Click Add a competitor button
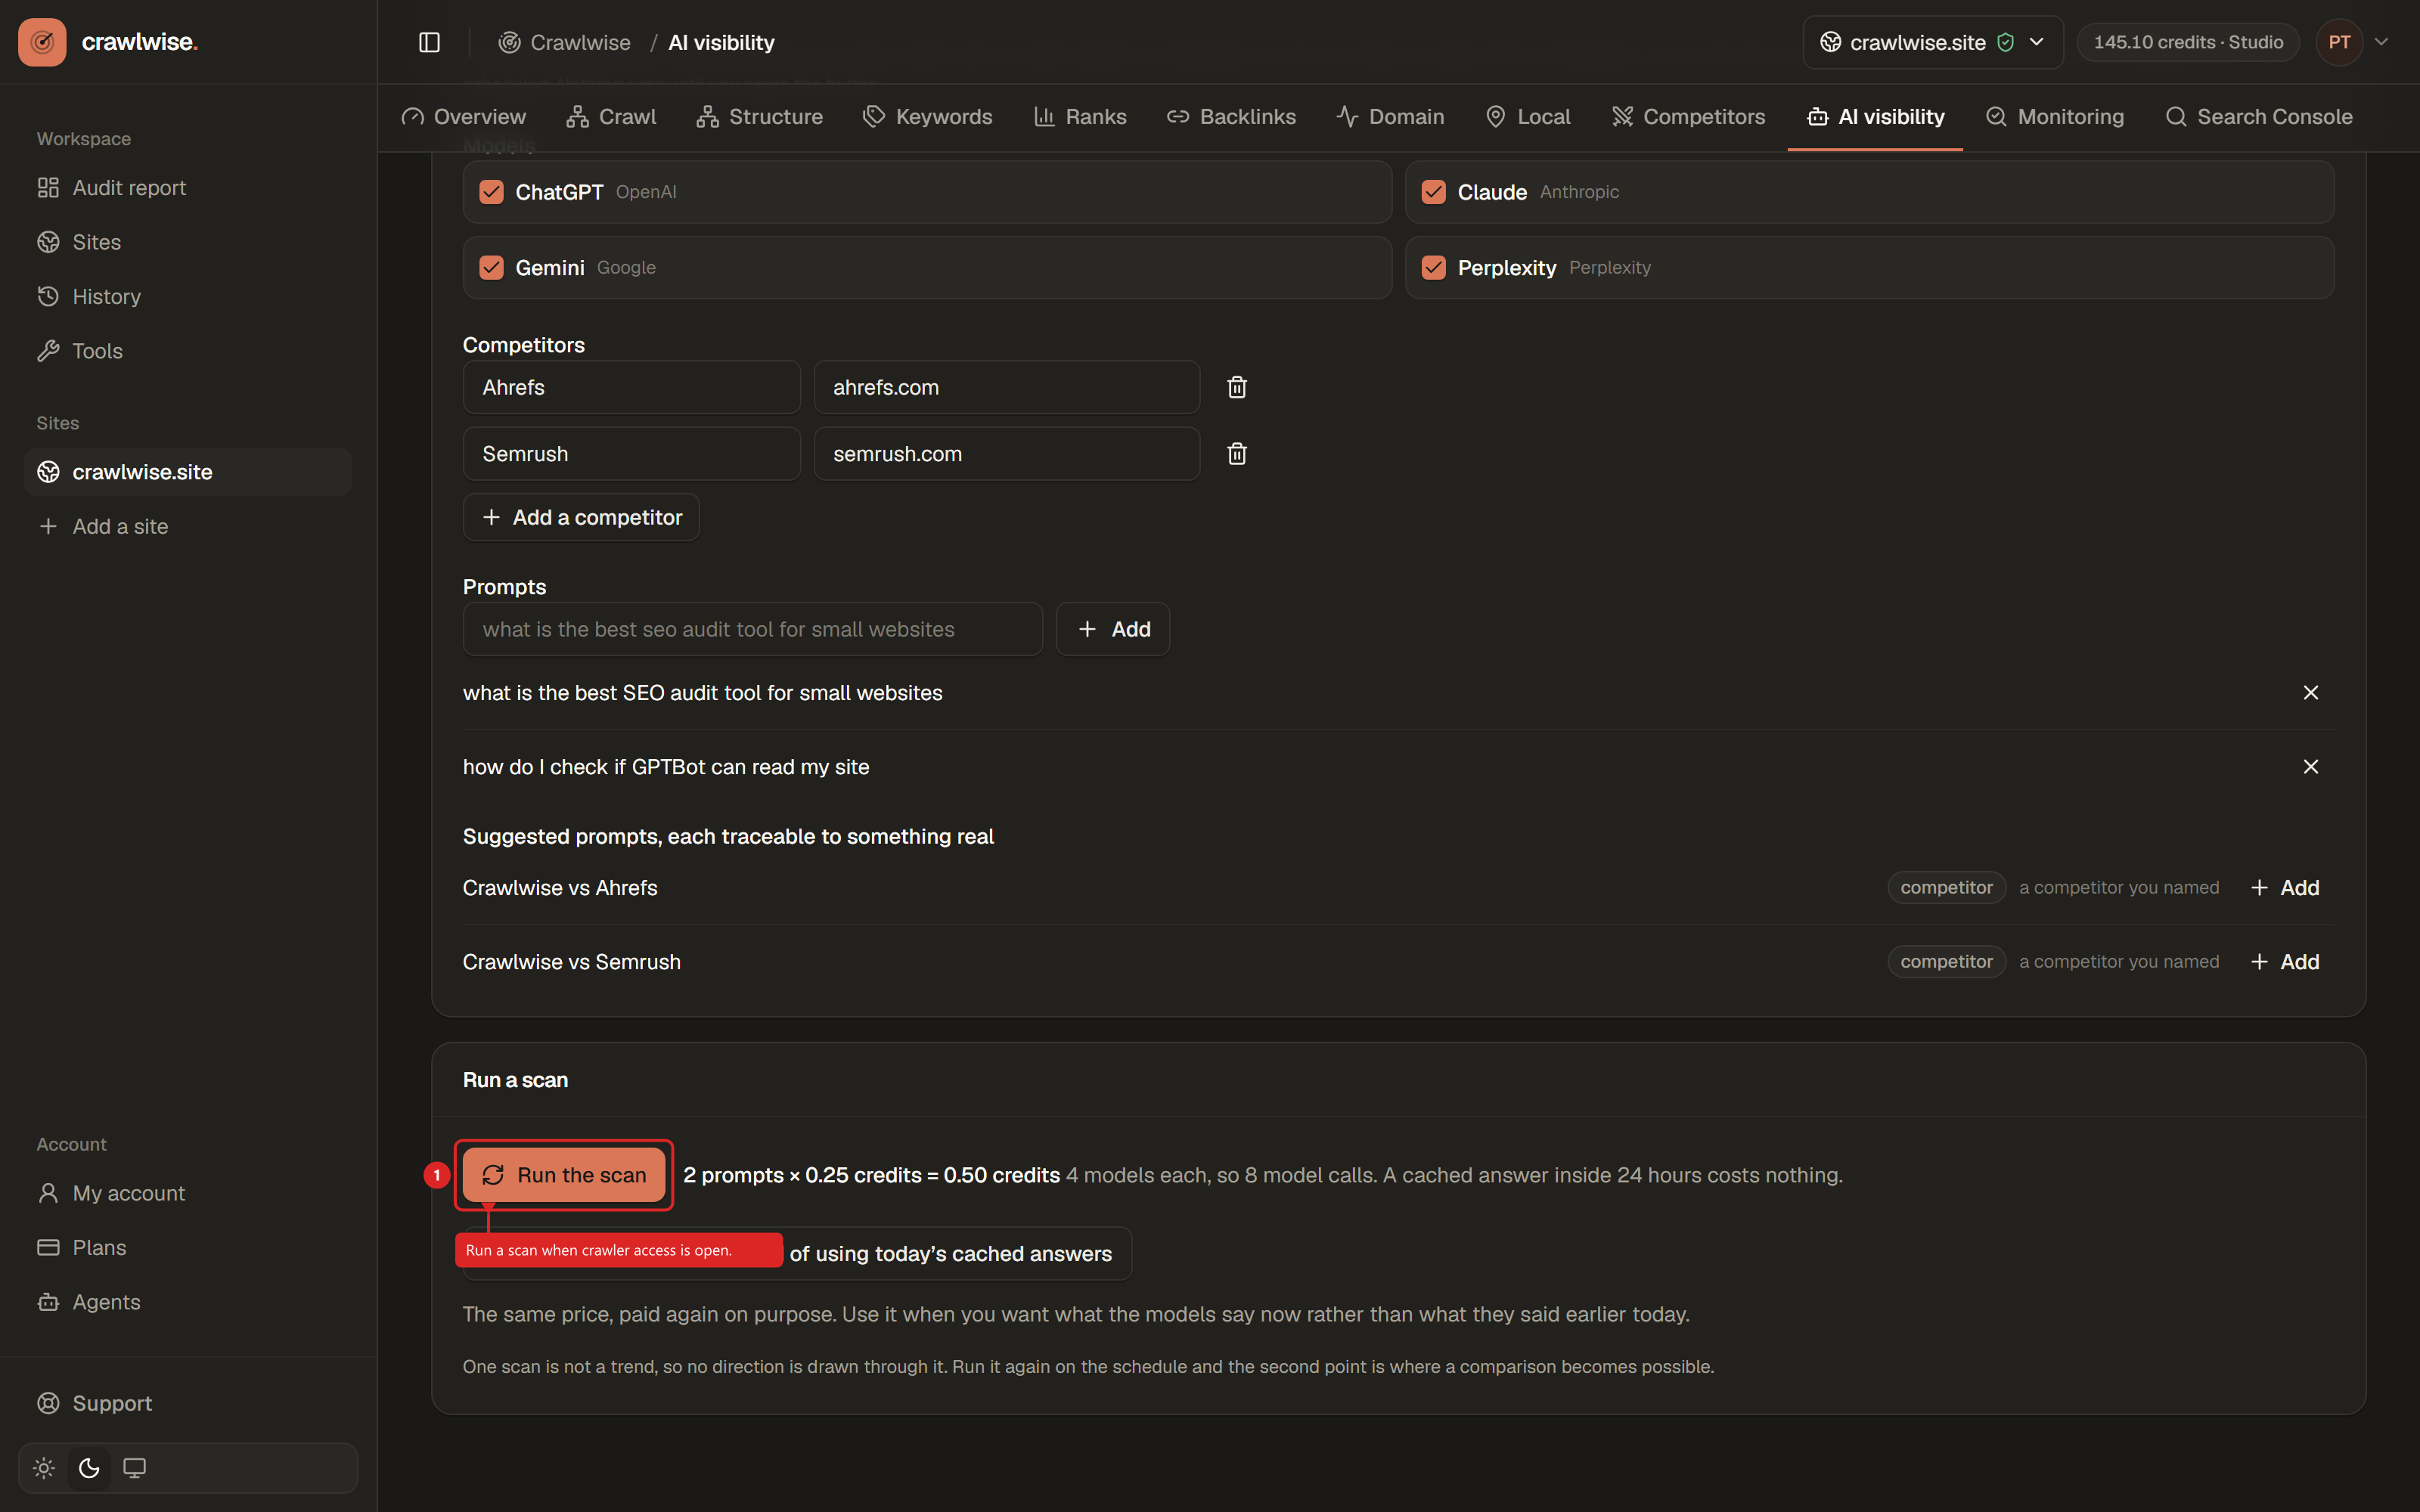2420x1512 pixels. pyautogui.click(x=581, y=517)
